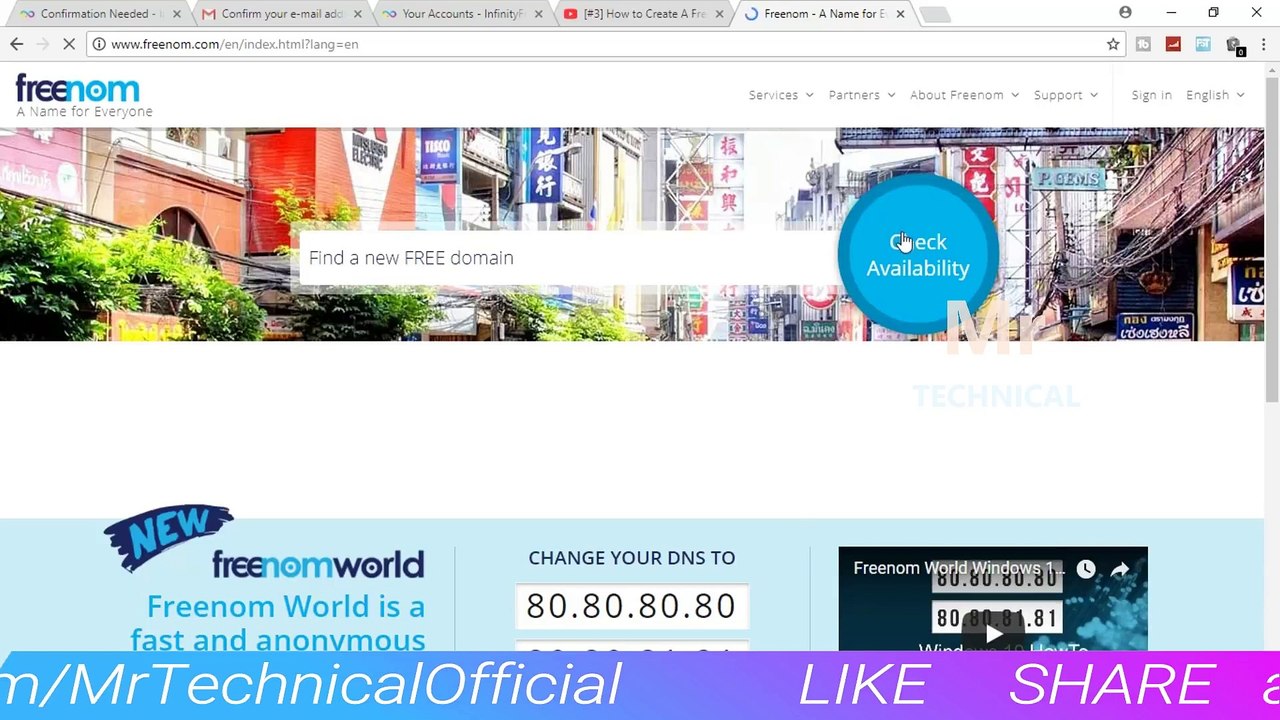Click the 'Freenom World is a' text
1280x720 pixels.
click(x=286, y=607)
